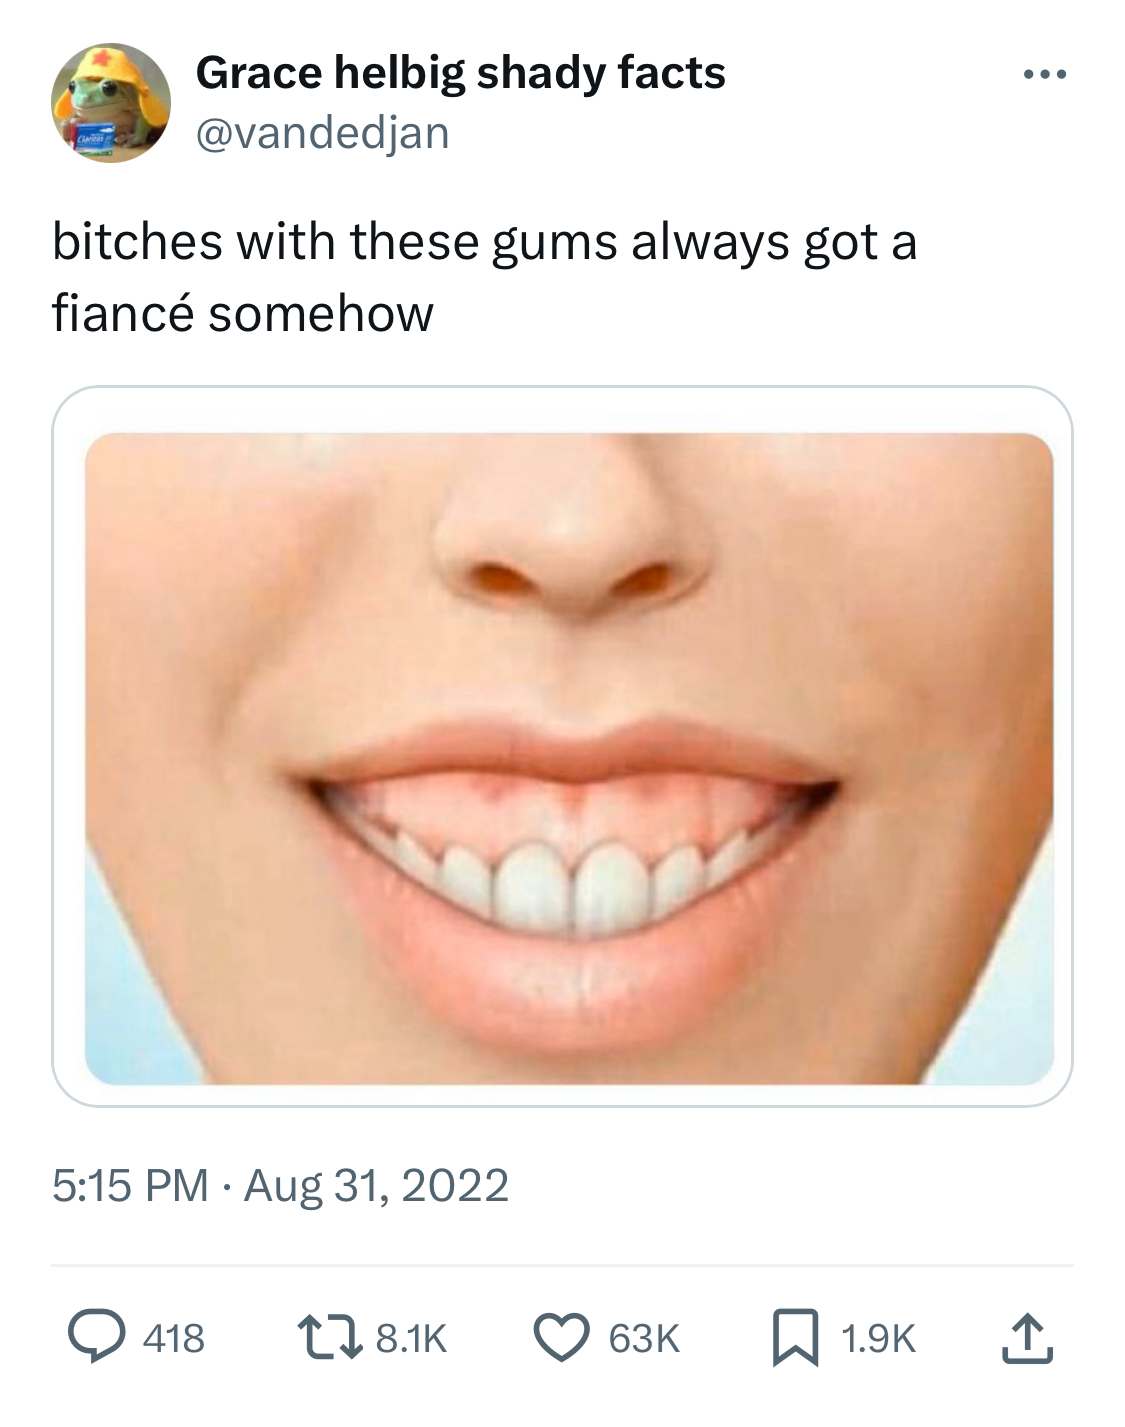Open the reply speech bubble icon
Viewport: 1125px width, 1427px height.
[94, 1338]
